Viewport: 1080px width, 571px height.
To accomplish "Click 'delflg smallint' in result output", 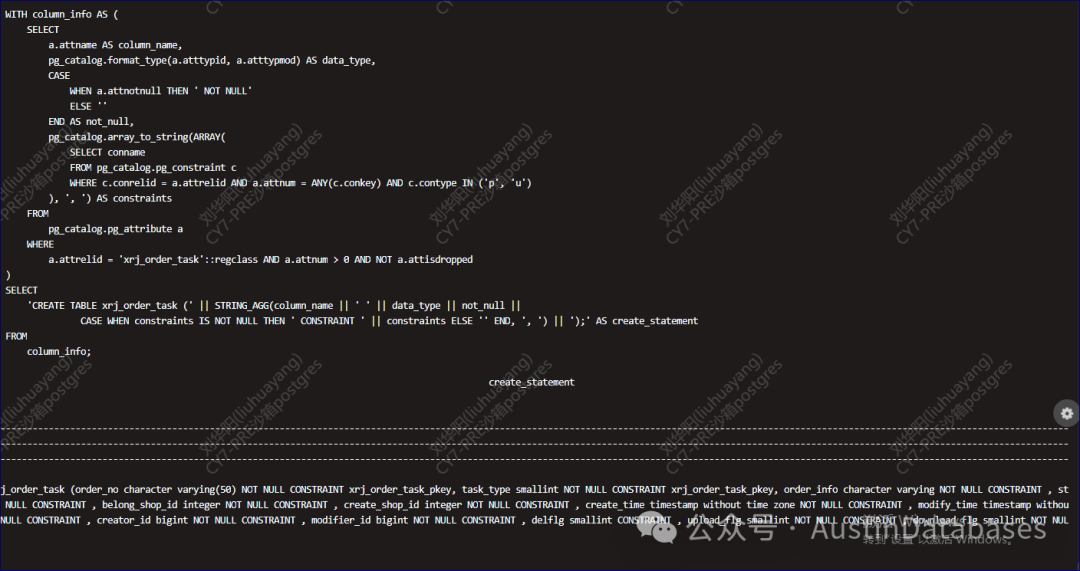I will point(572,520).
